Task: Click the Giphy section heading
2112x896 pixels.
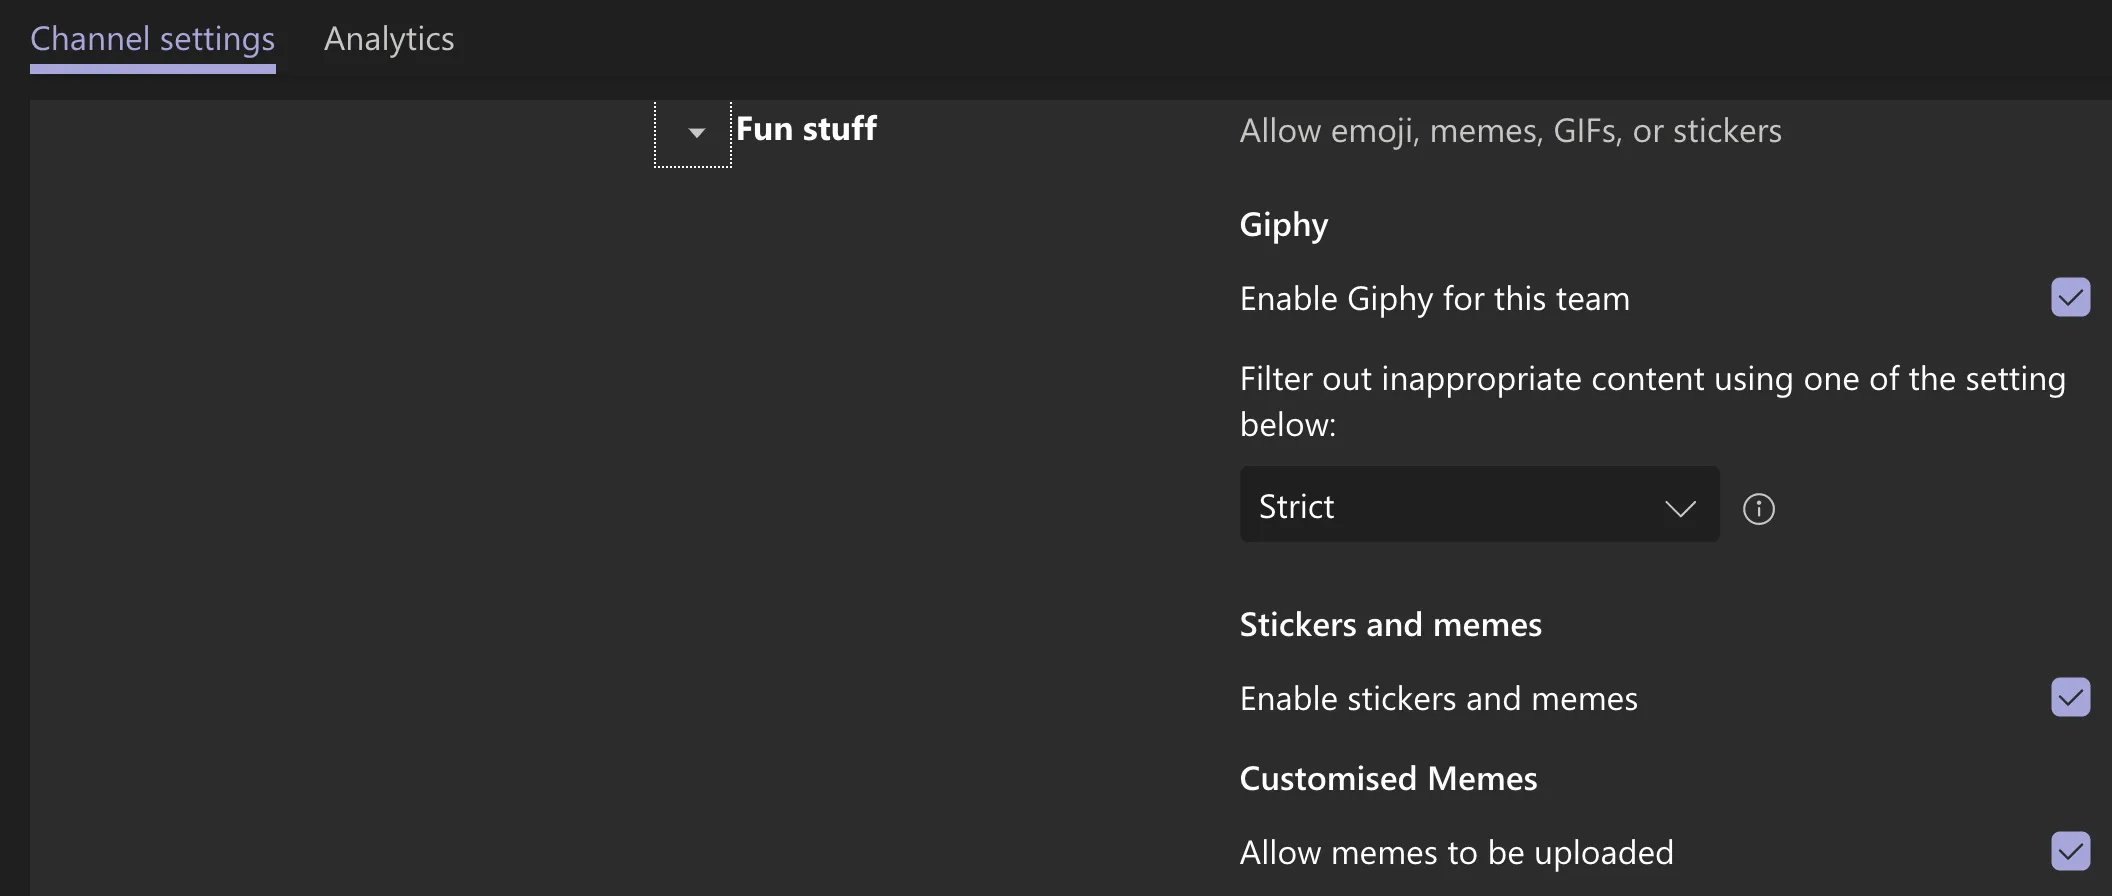Action: 1283,224
